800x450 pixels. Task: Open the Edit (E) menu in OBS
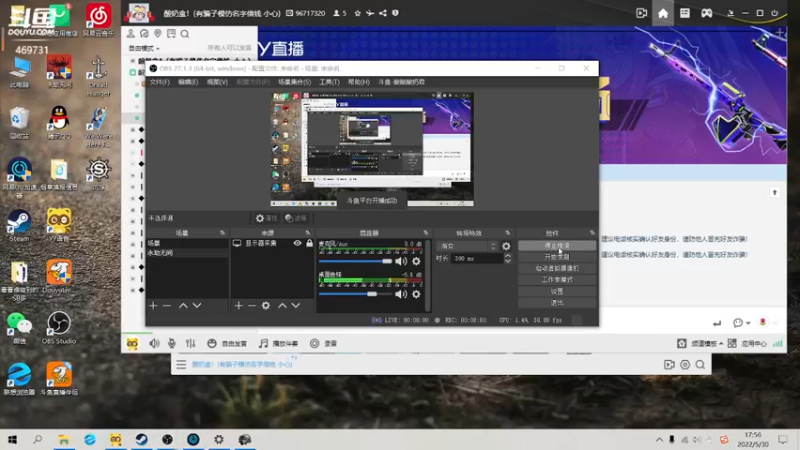[x=188, y=82]
